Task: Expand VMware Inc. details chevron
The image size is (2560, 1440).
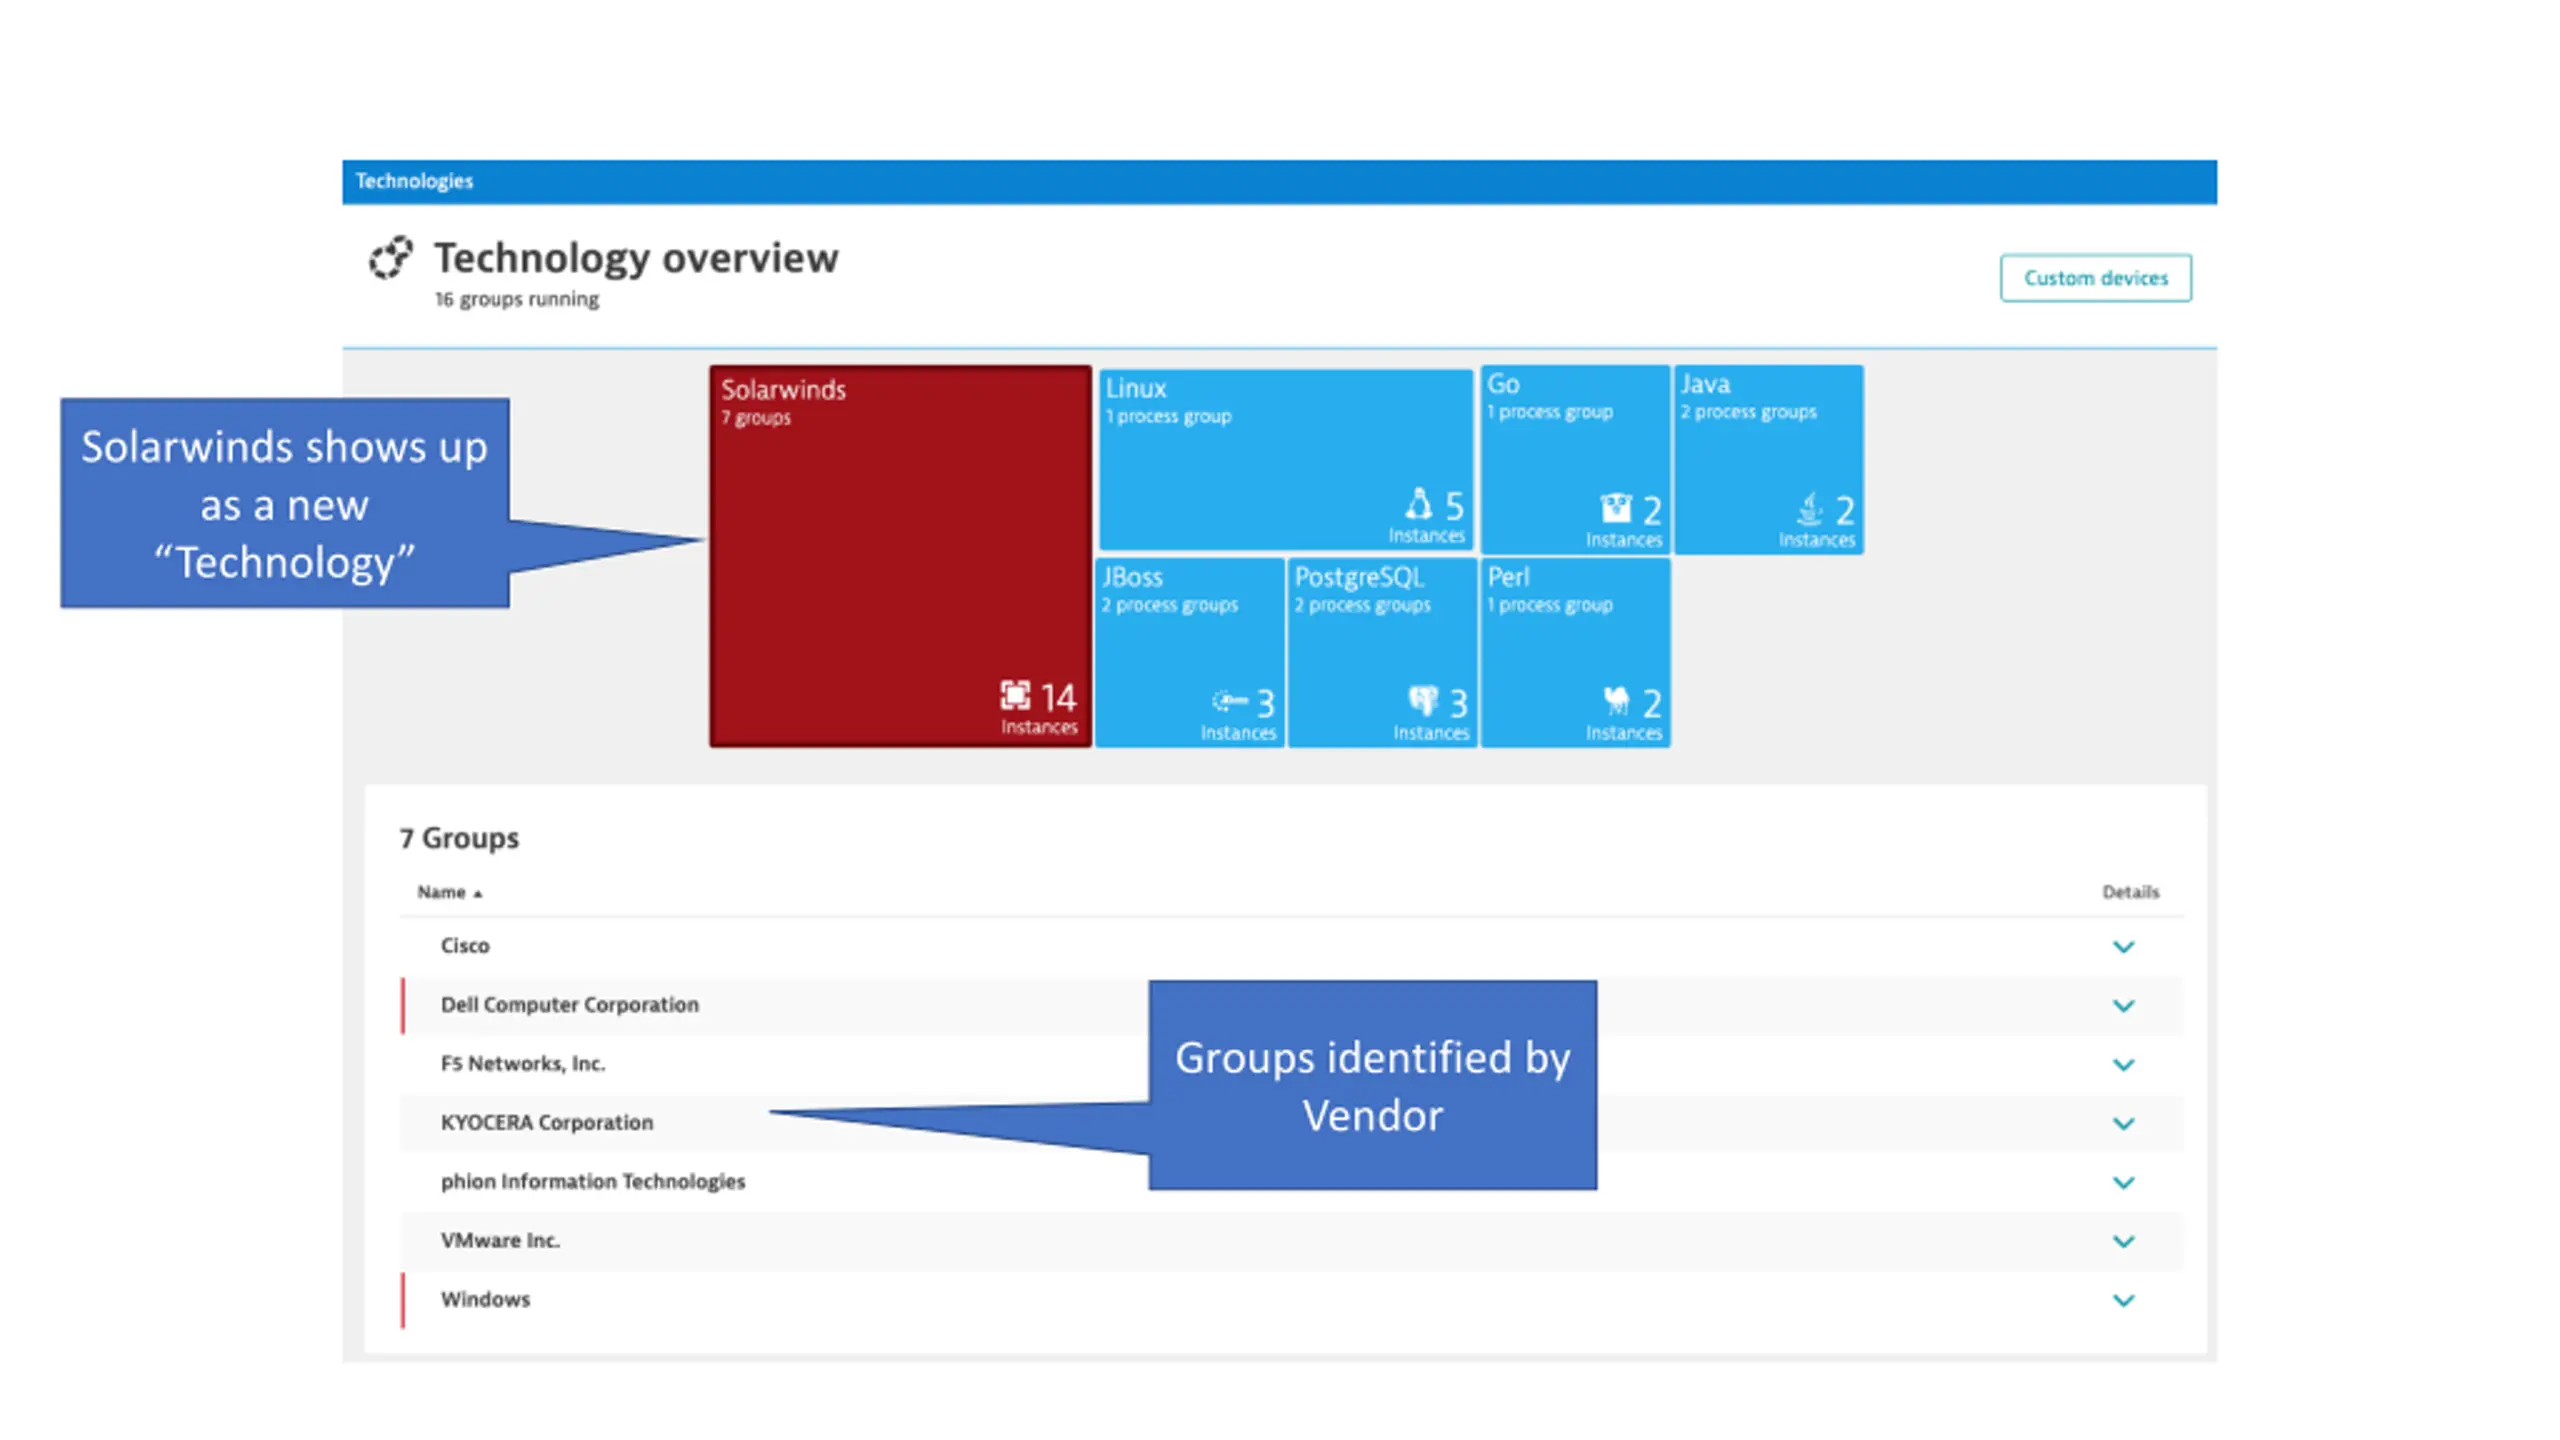Action: (x=2123, y=1241)
